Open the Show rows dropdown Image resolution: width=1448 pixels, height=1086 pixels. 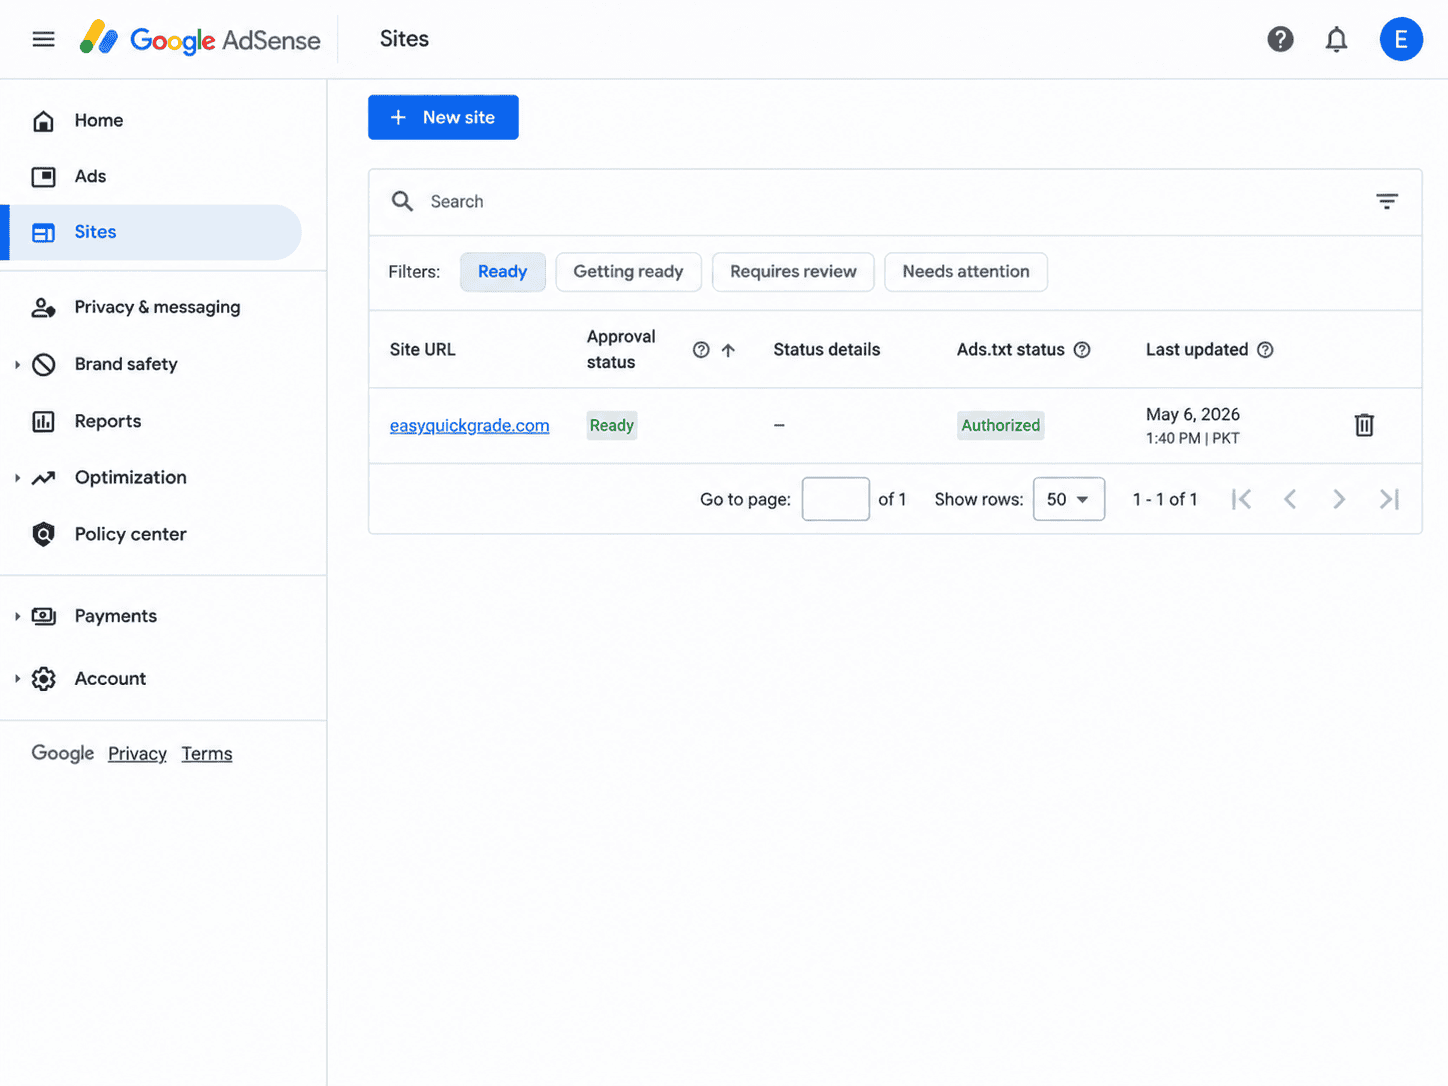click(1069, 499)
